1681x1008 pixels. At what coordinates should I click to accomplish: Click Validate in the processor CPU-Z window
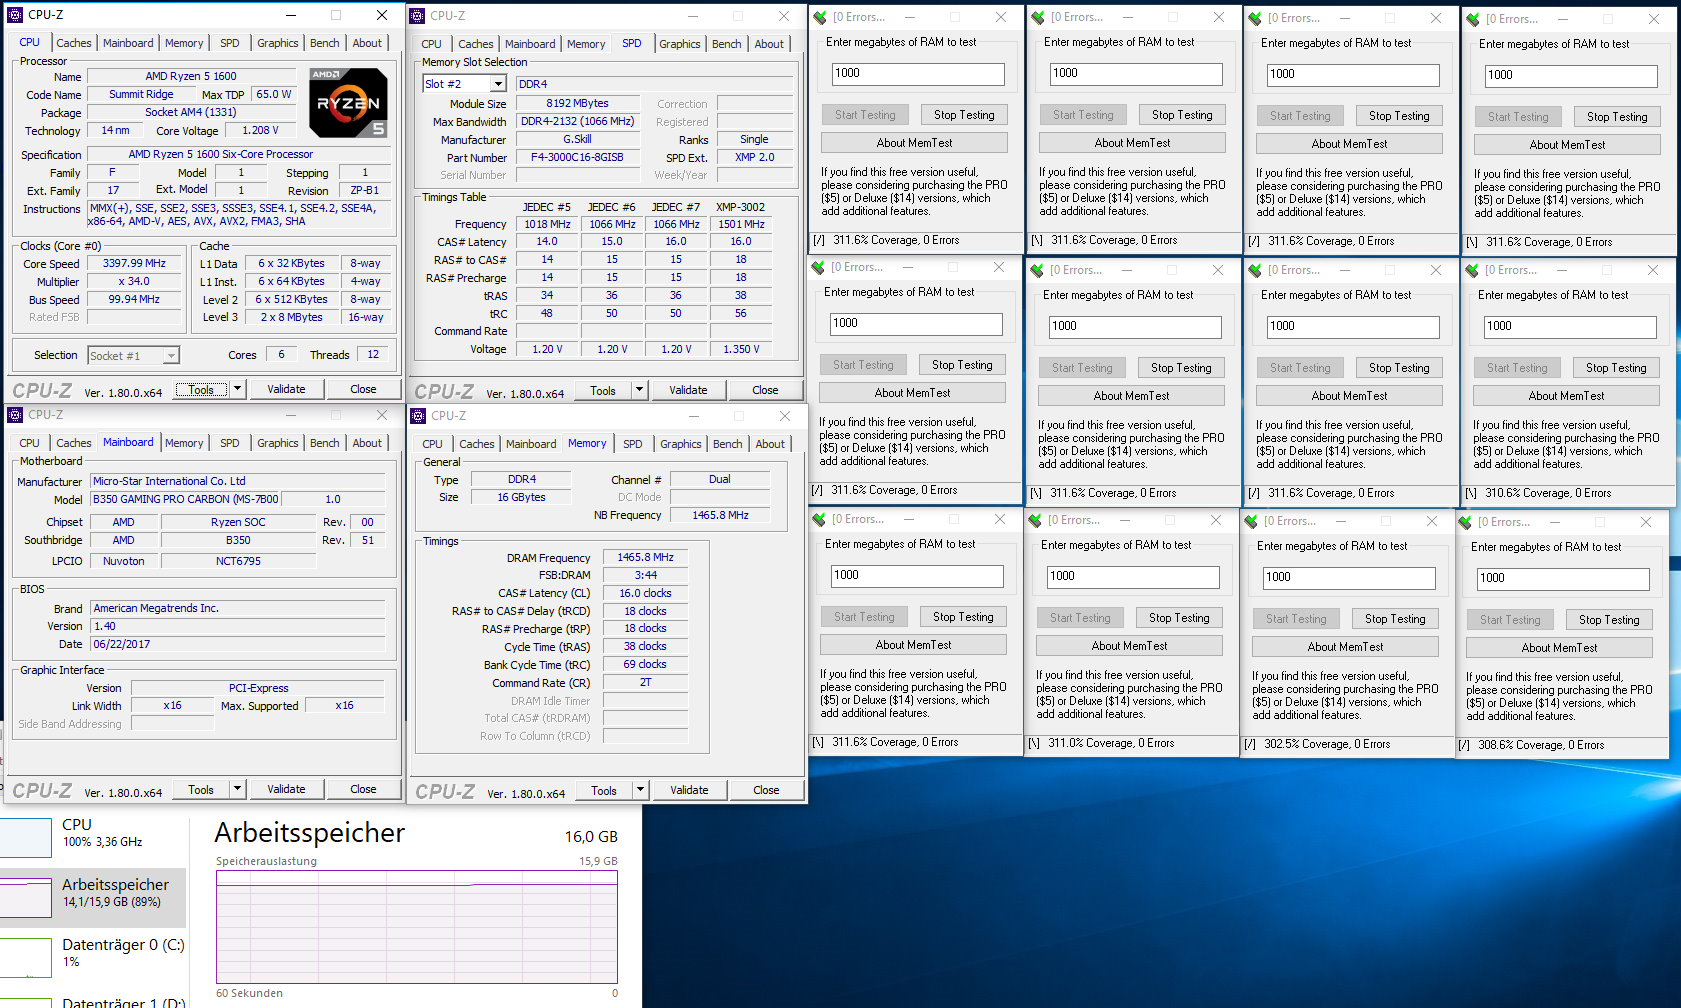pyautogui.click(x=286, y=389)
